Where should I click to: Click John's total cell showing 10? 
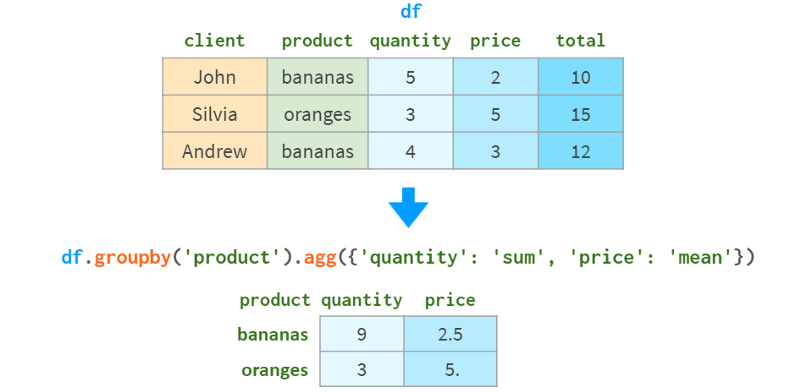(x=581, y=77)
